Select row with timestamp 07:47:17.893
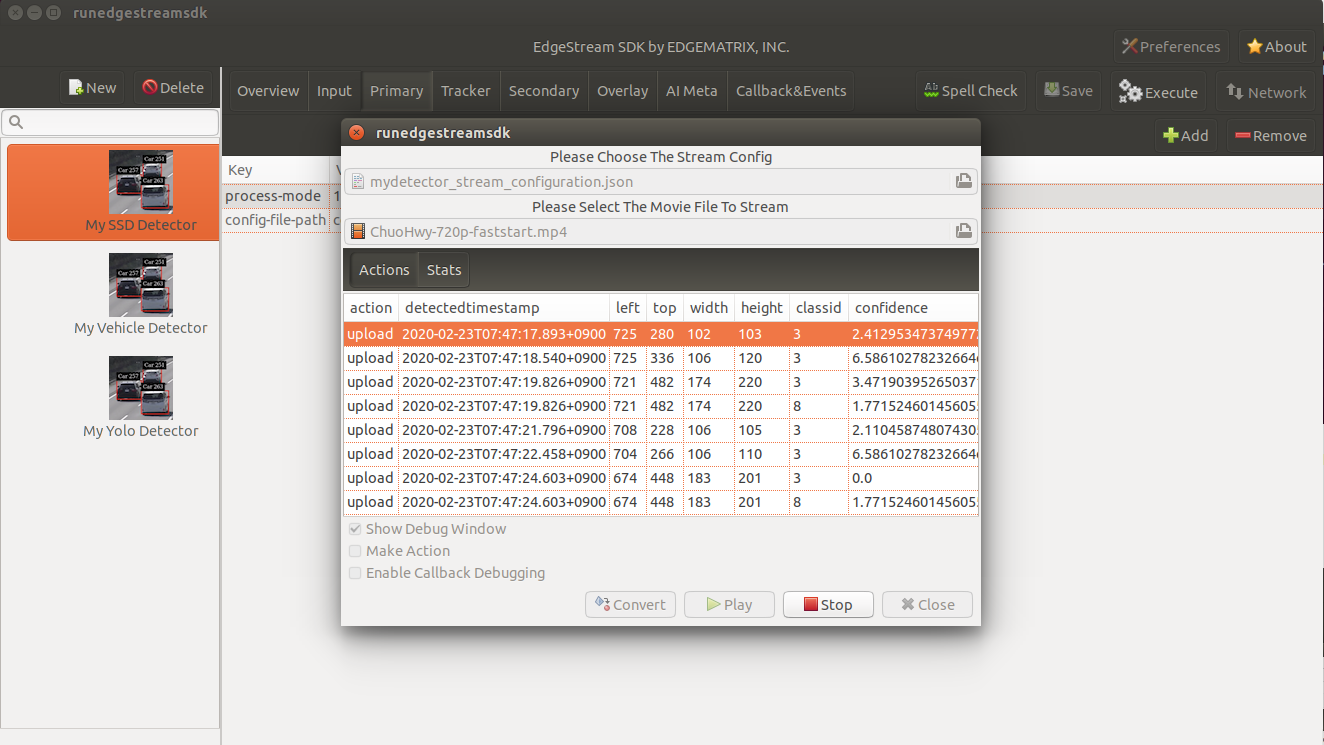The width and height of the screenshot is (1324, 745). point(661,334)
